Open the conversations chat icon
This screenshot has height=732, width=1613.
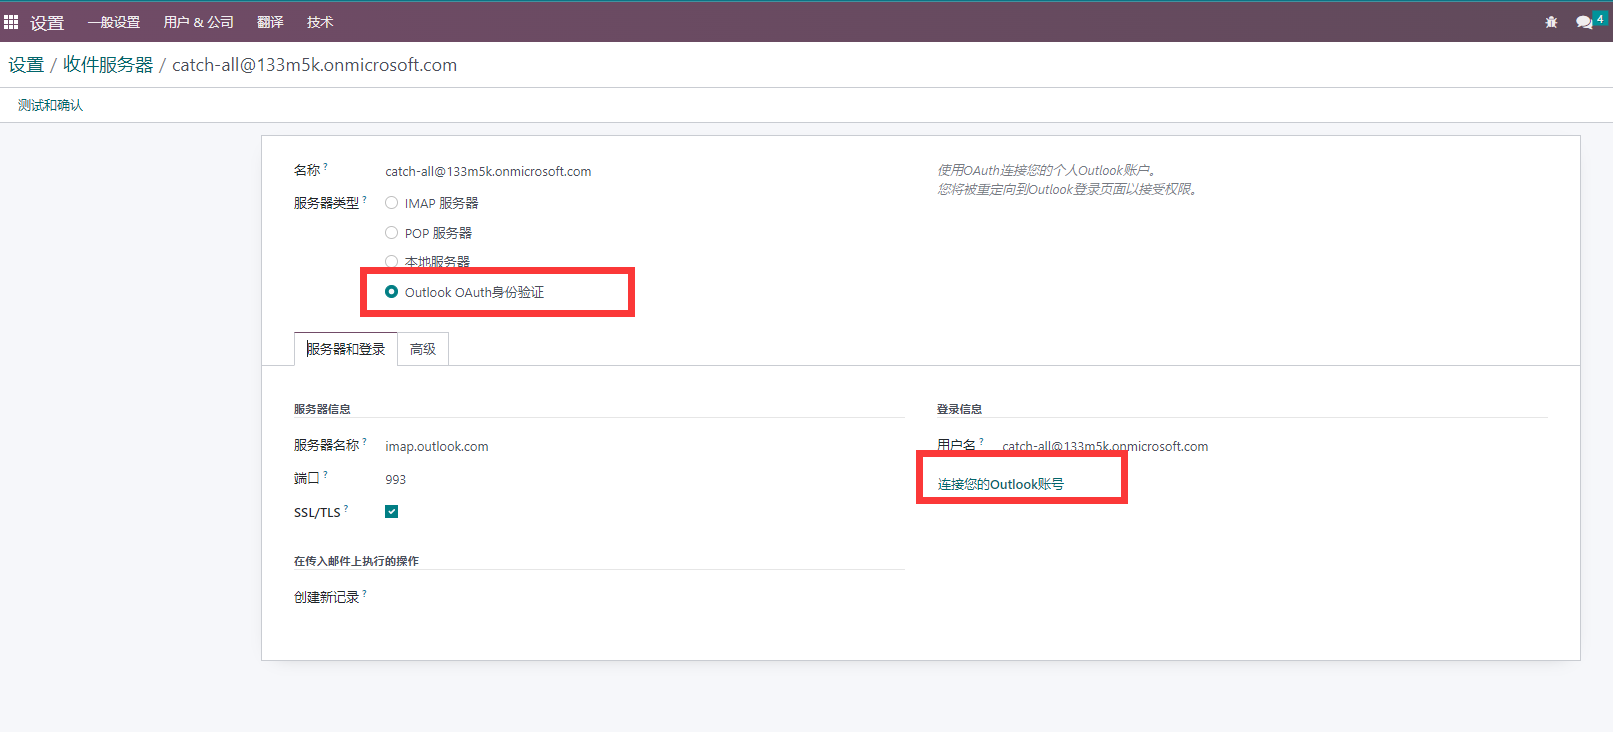1584,22
